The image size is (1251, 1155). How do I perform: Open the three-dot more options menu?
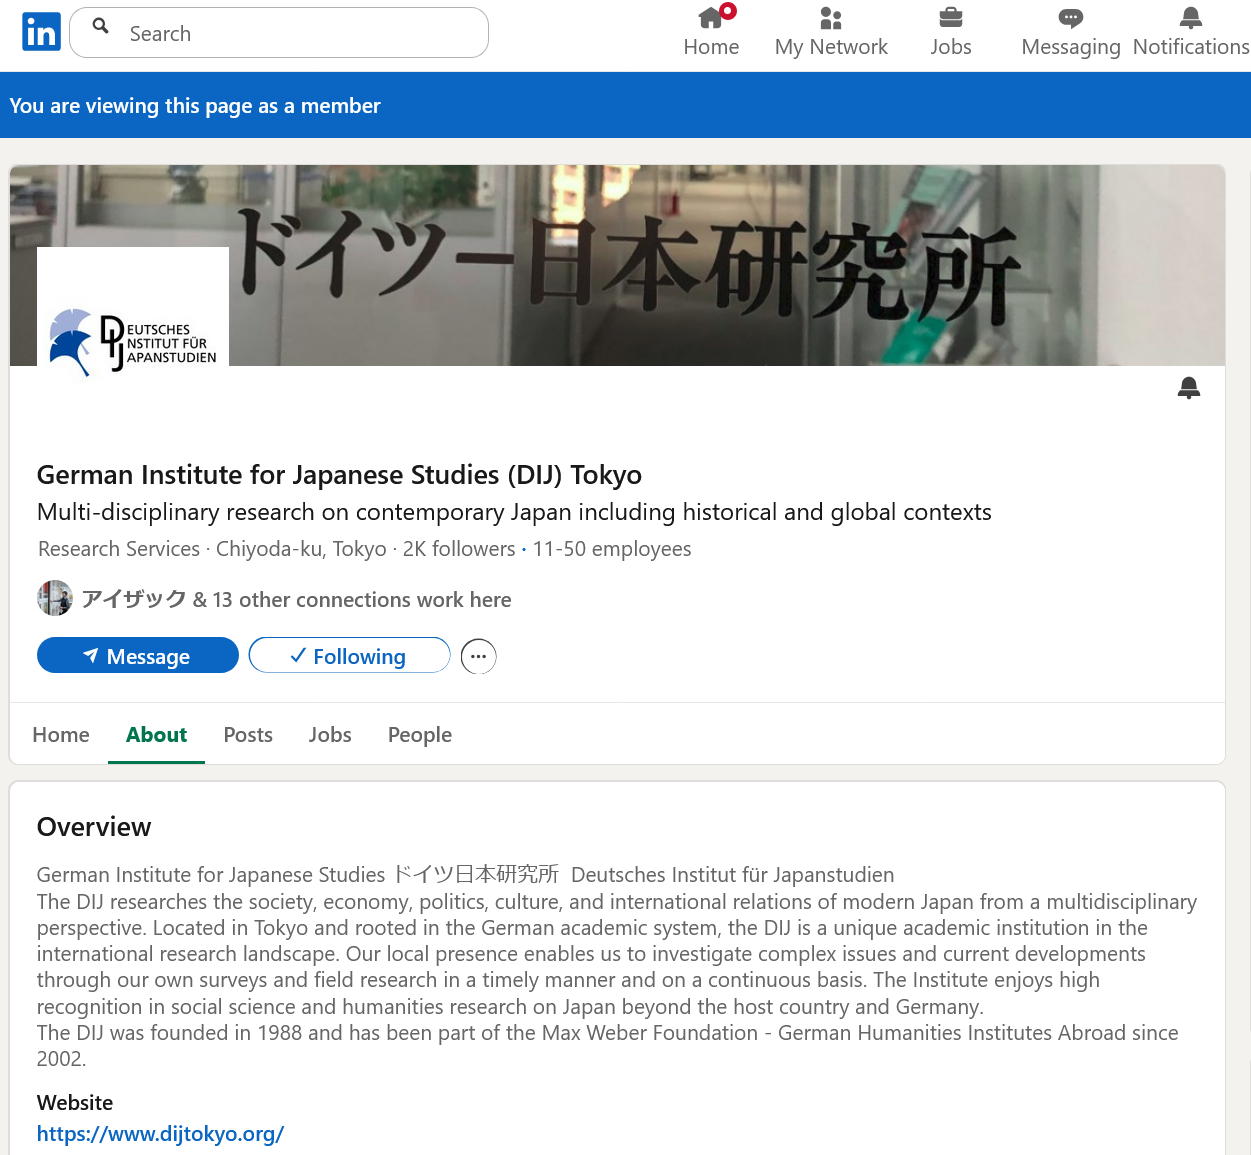coord(478,657)
